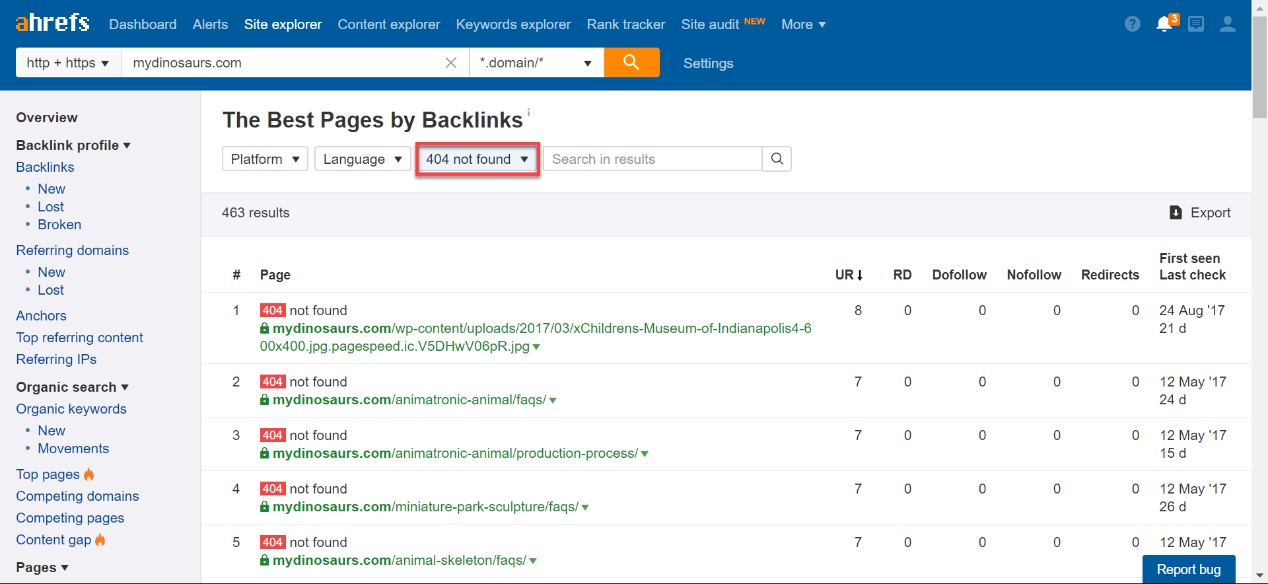Viewport: 1268px width, 584px height.
Task: Open the Language filter dropdown
Action: coord(362,159)
